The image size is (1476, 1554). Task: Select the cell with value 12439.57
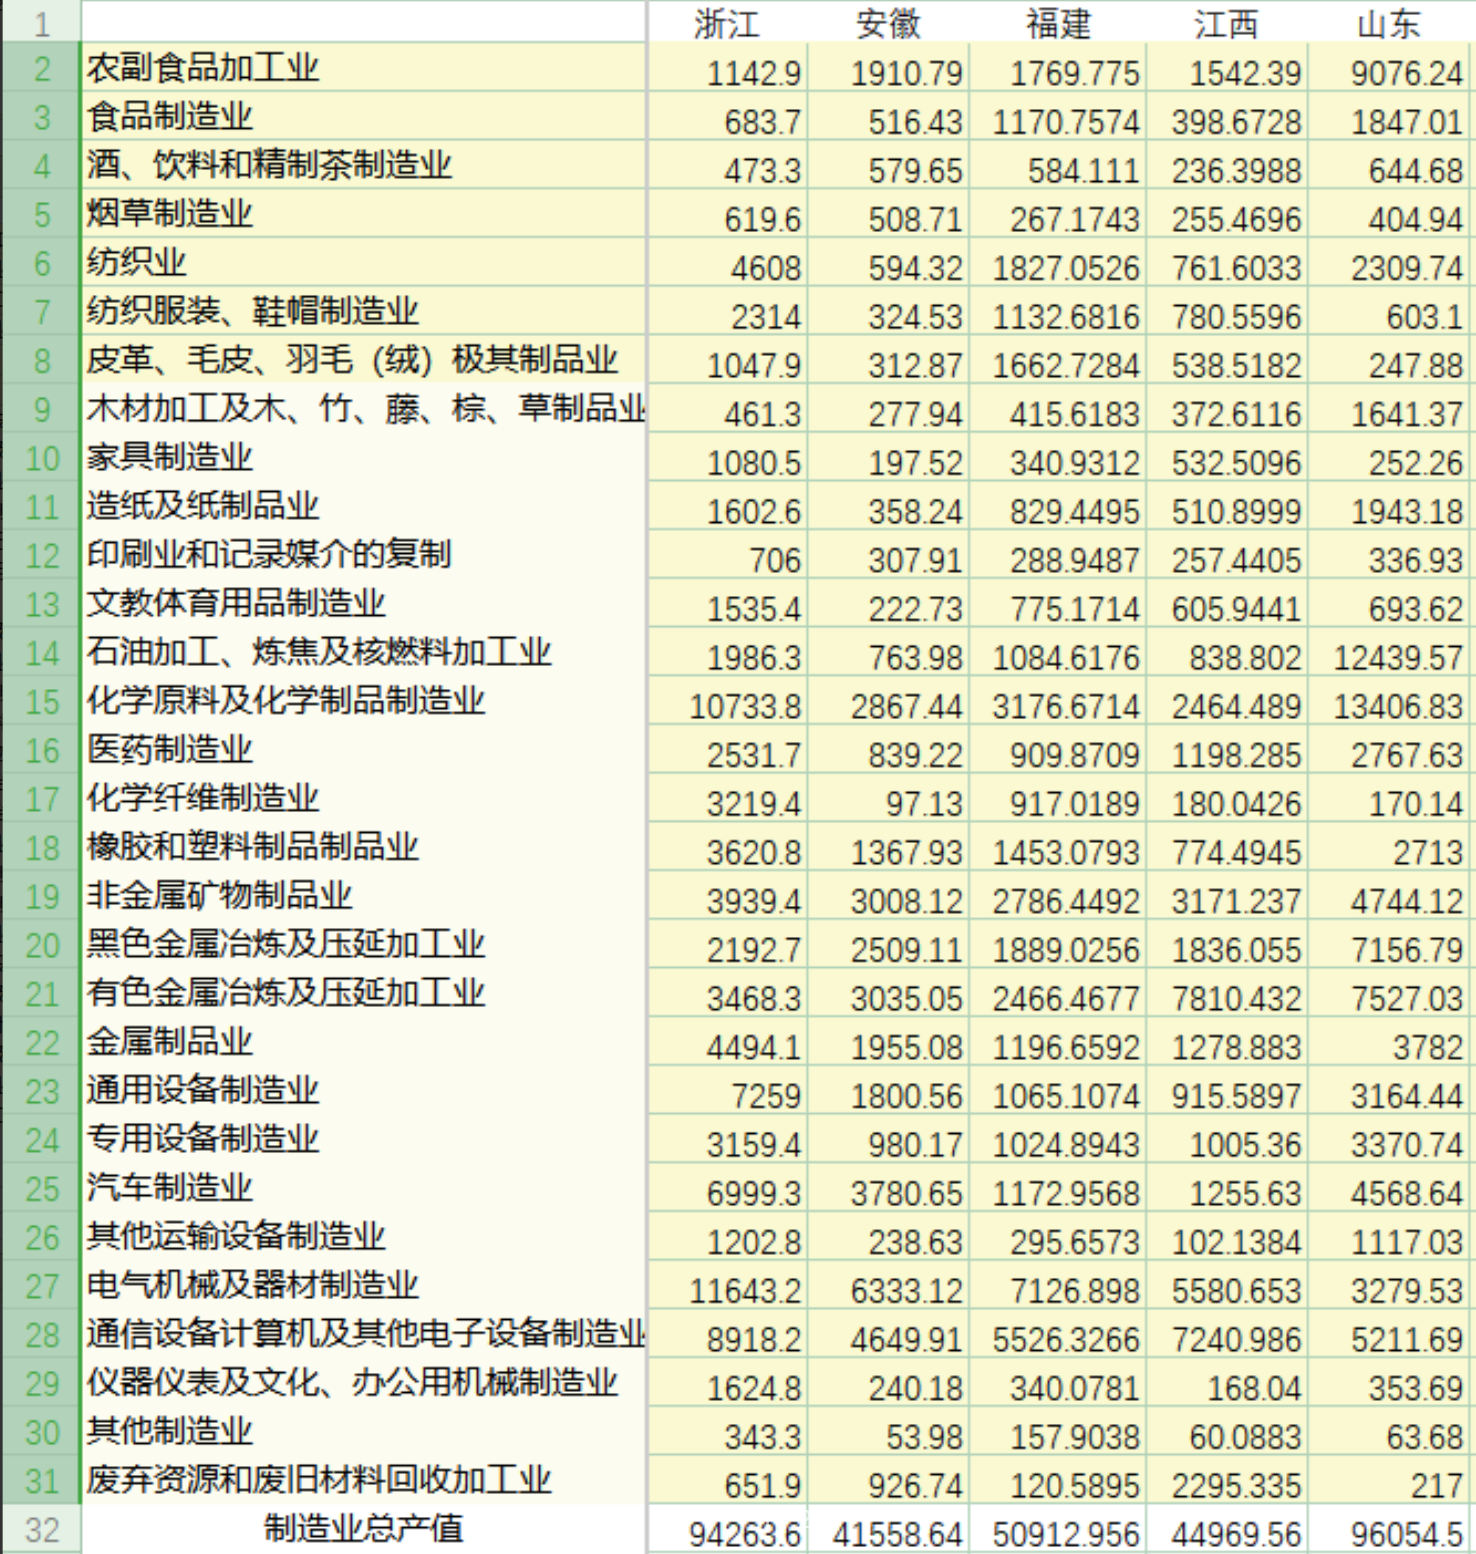(x=1397, y=657)
